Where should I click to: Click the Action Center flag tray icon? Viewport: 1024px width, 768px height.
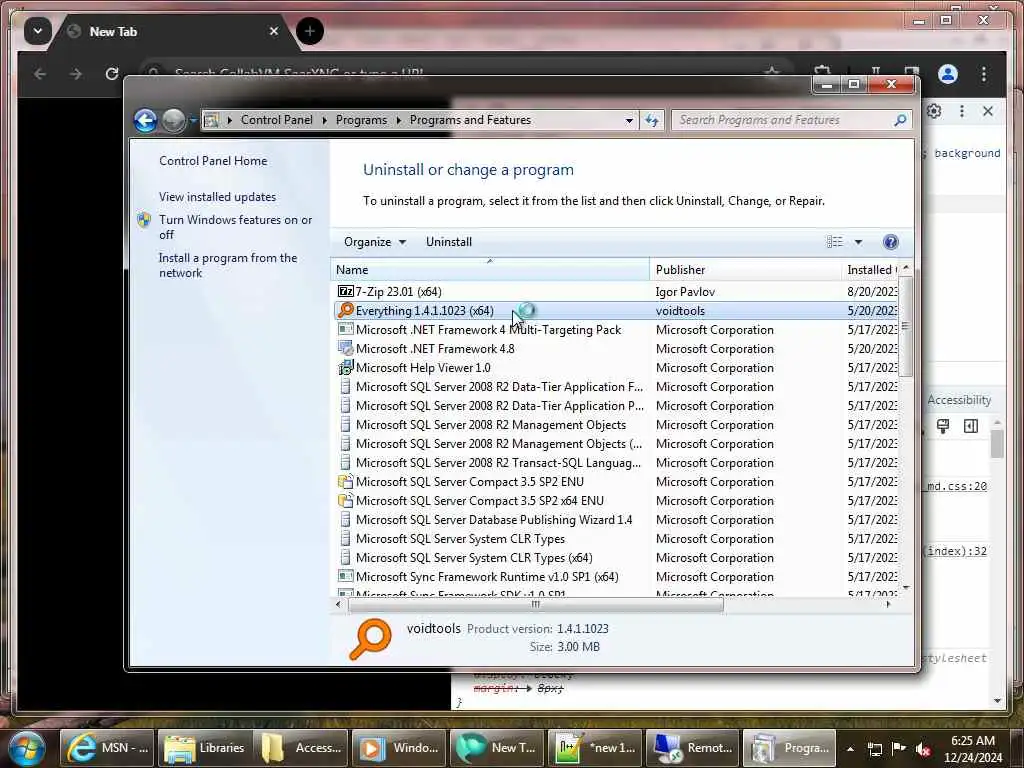coord(899,749)
